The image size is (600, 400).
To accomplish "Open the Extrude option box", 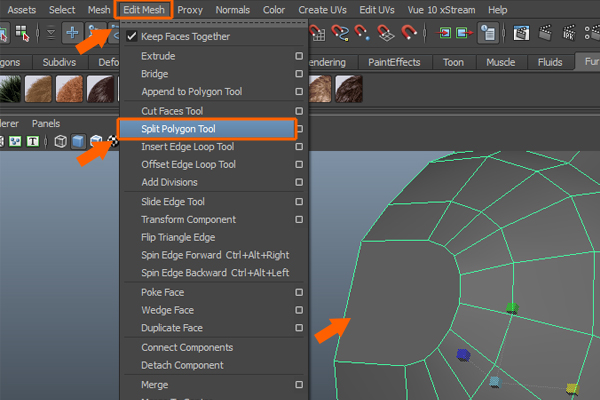I will (298, 56).
